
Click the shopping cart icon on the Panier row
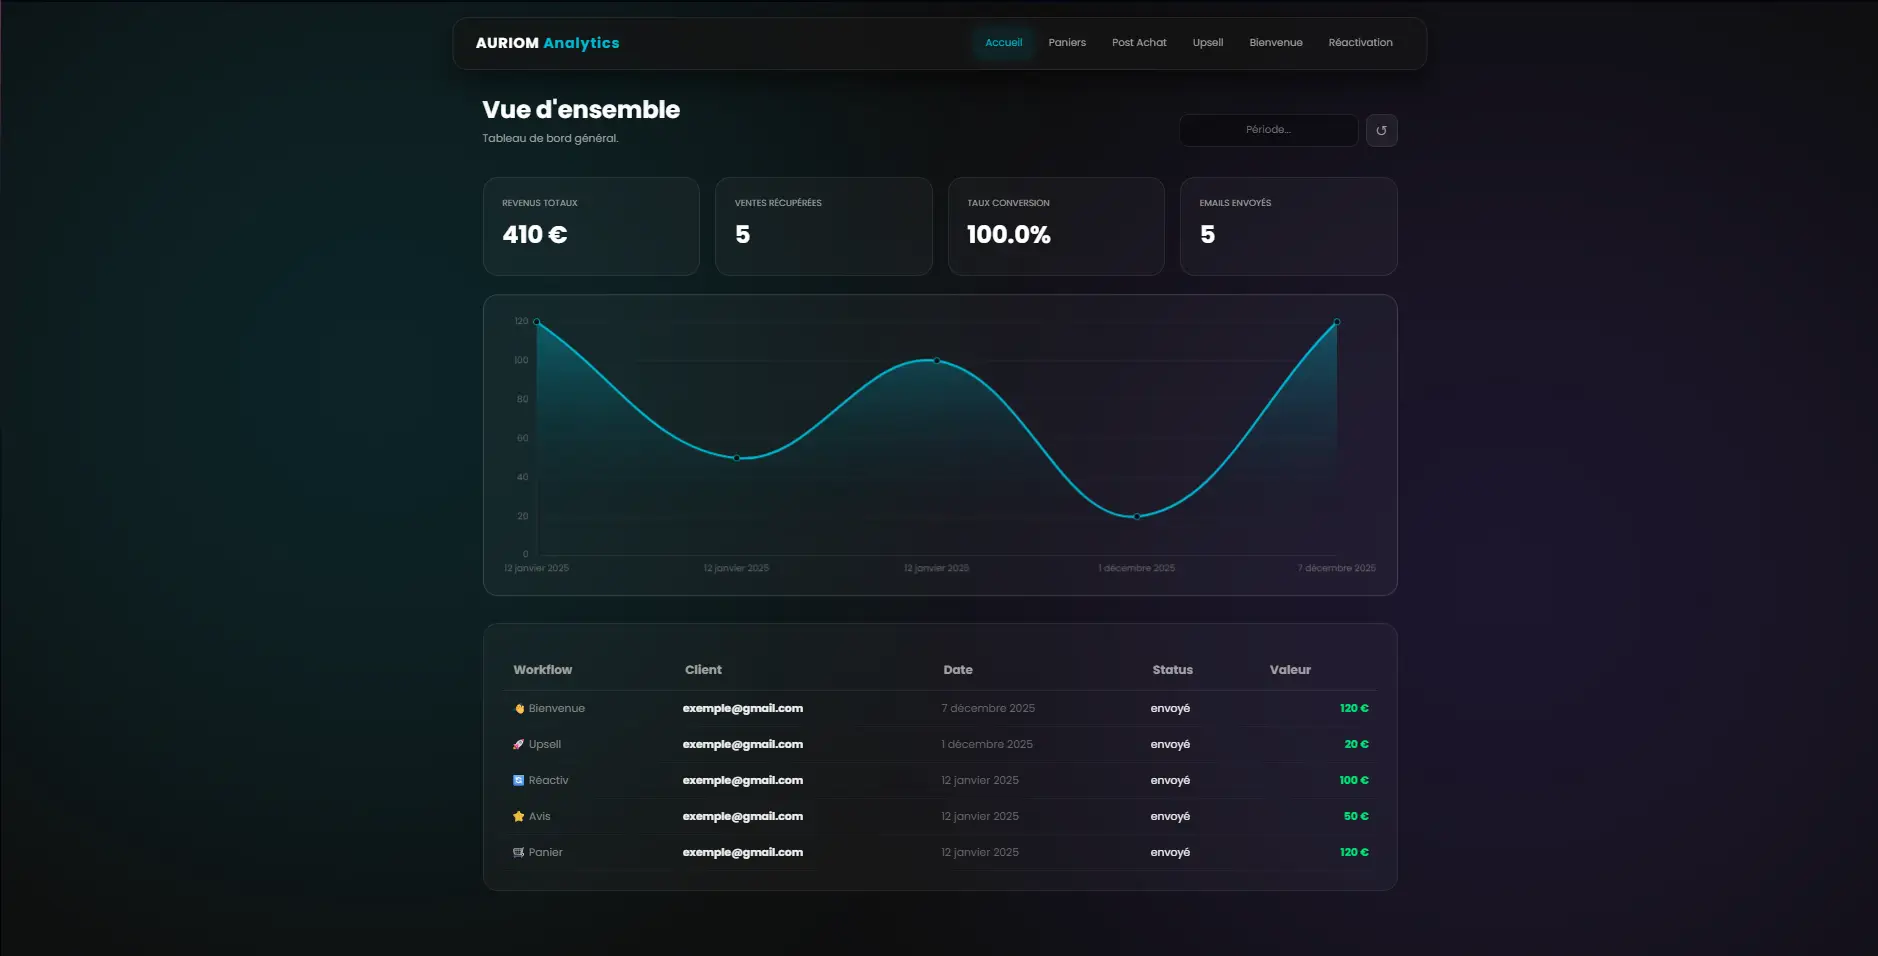point(518,852)
